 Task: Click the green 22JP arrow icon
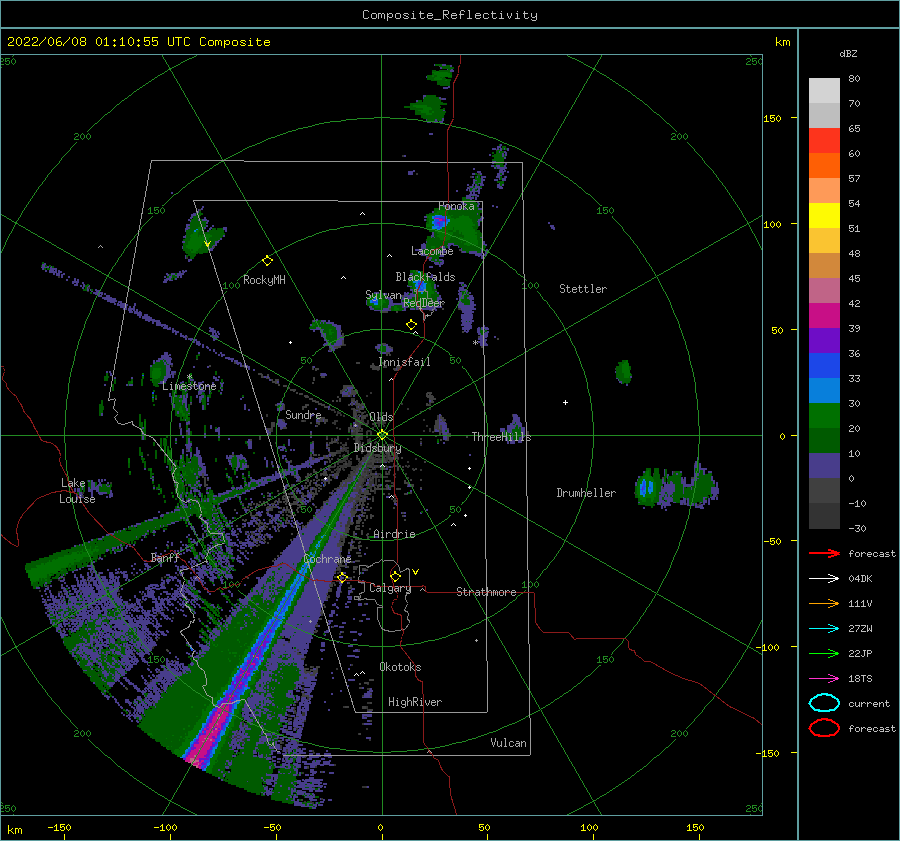(824, 653)
